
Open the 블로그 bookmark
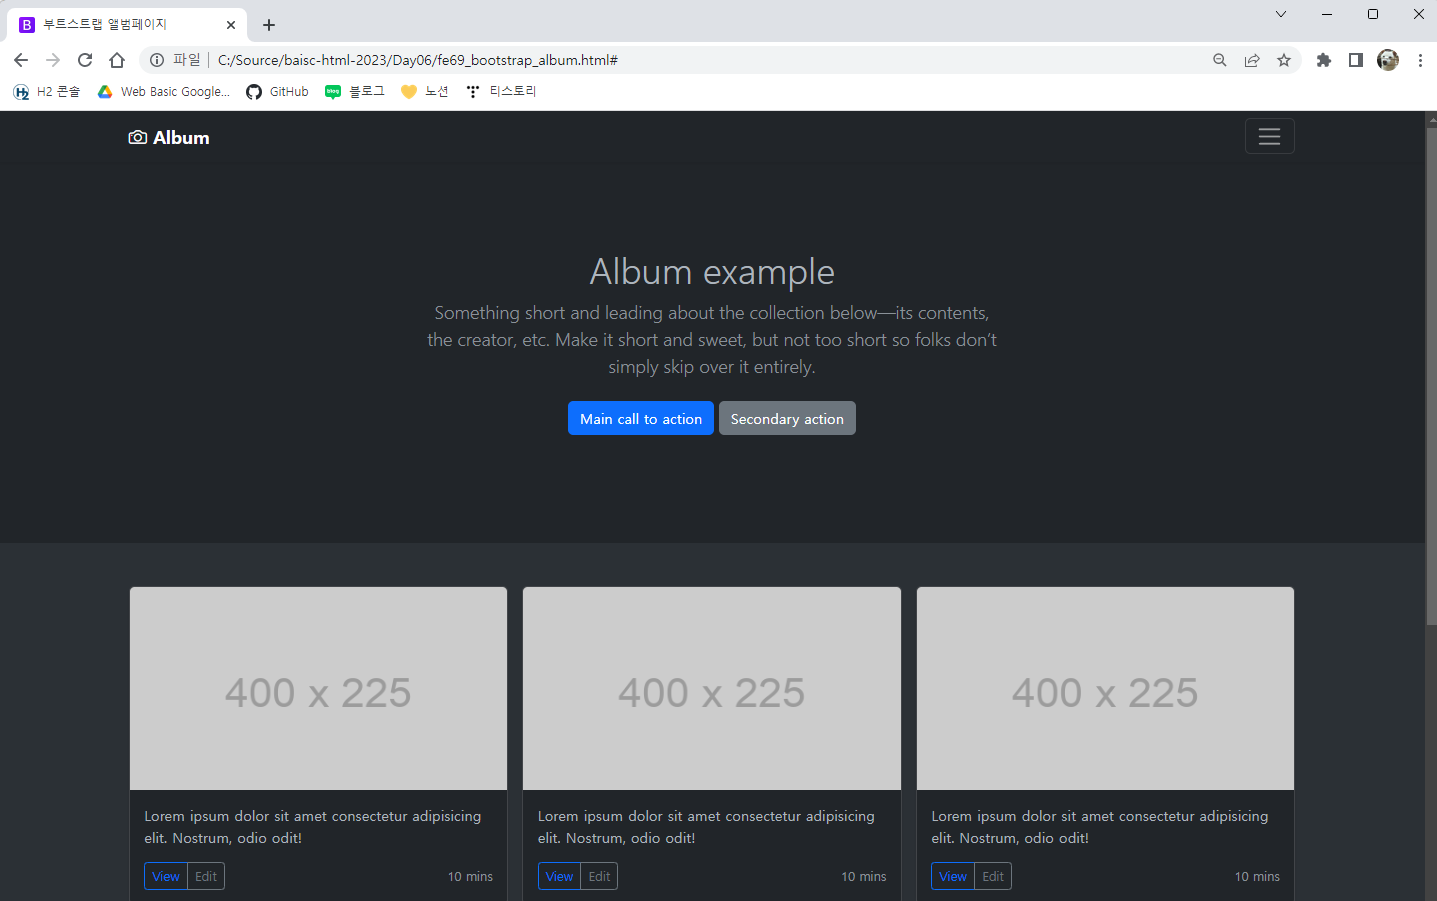point(355,91)
